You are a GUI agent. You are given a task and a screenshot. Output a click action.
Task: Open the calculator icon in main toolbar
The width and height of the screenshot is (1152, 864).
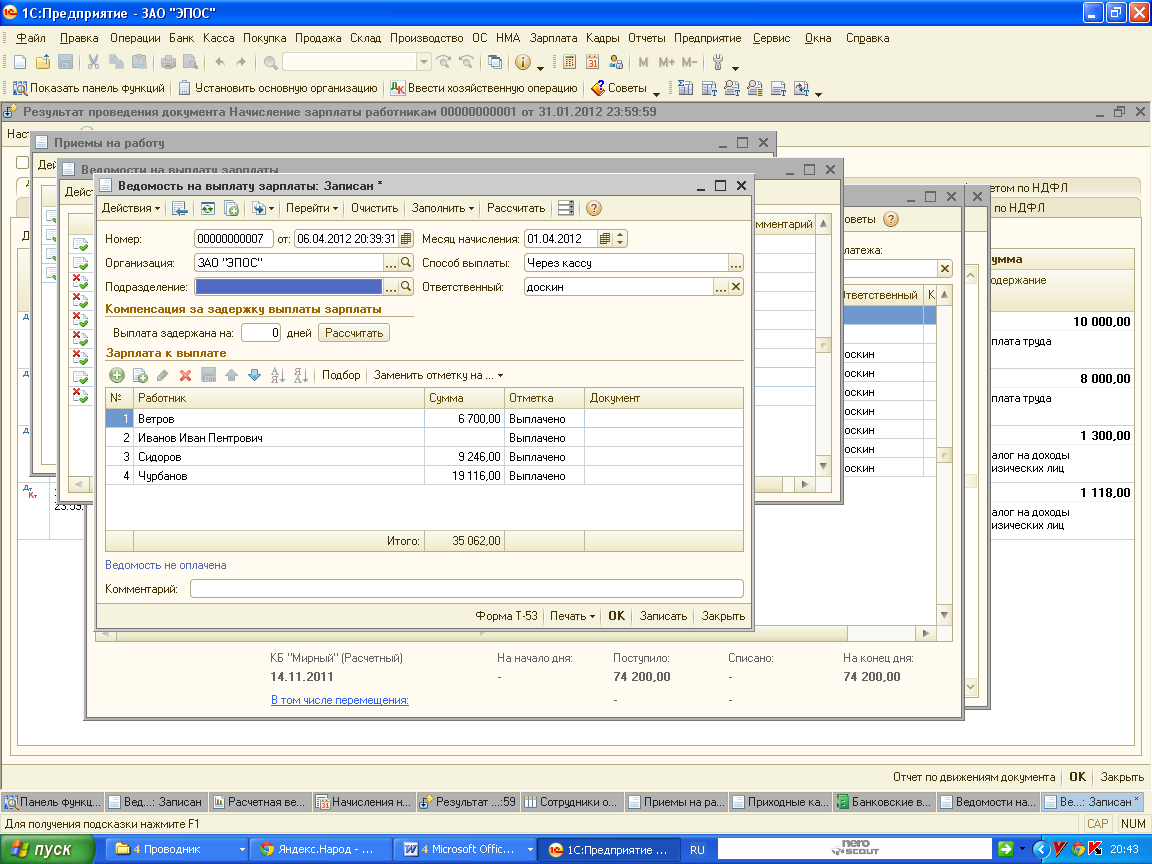(x=569, y=62)
